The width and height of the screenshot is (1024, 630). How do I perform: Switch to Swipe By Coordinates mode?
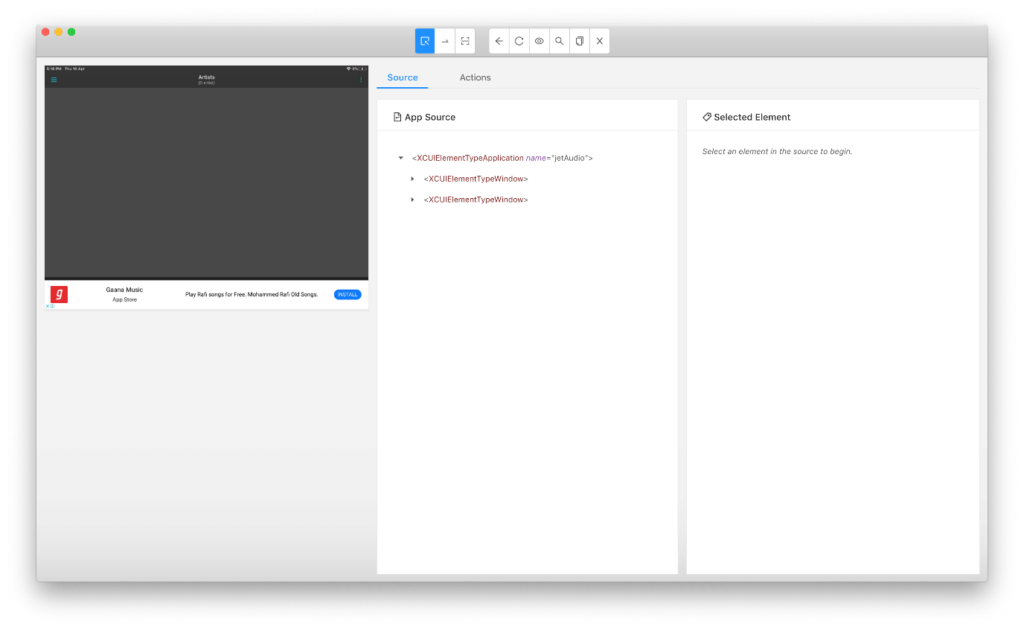(445, 41)
